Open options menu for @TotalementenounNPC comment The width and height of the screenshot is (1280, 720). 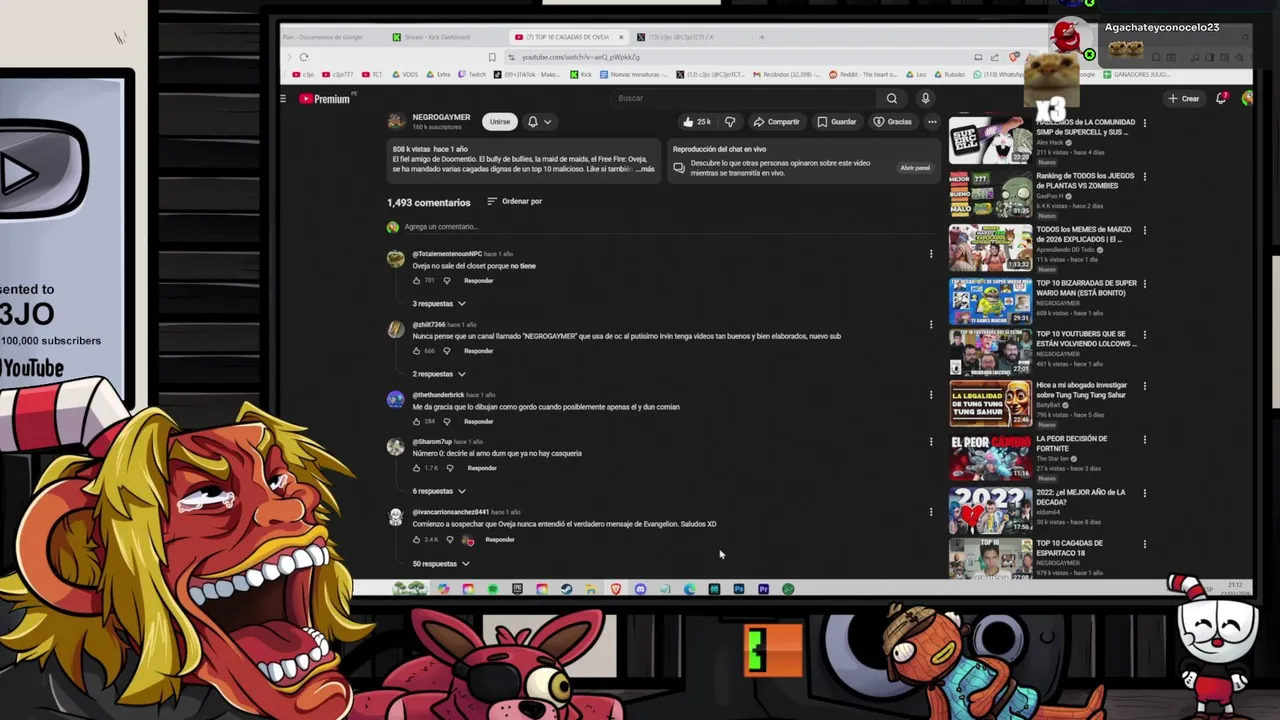pyautogui.click(x=930, y=254)
